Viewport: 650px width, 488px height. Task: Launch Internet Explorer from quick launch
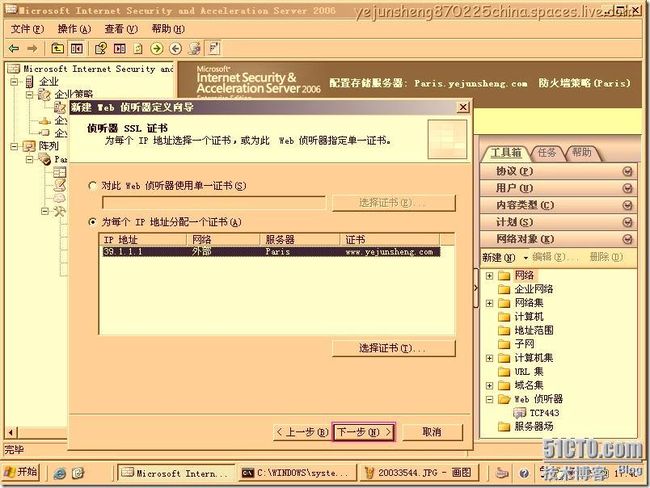pyautogui.click(x=60, y=473)
